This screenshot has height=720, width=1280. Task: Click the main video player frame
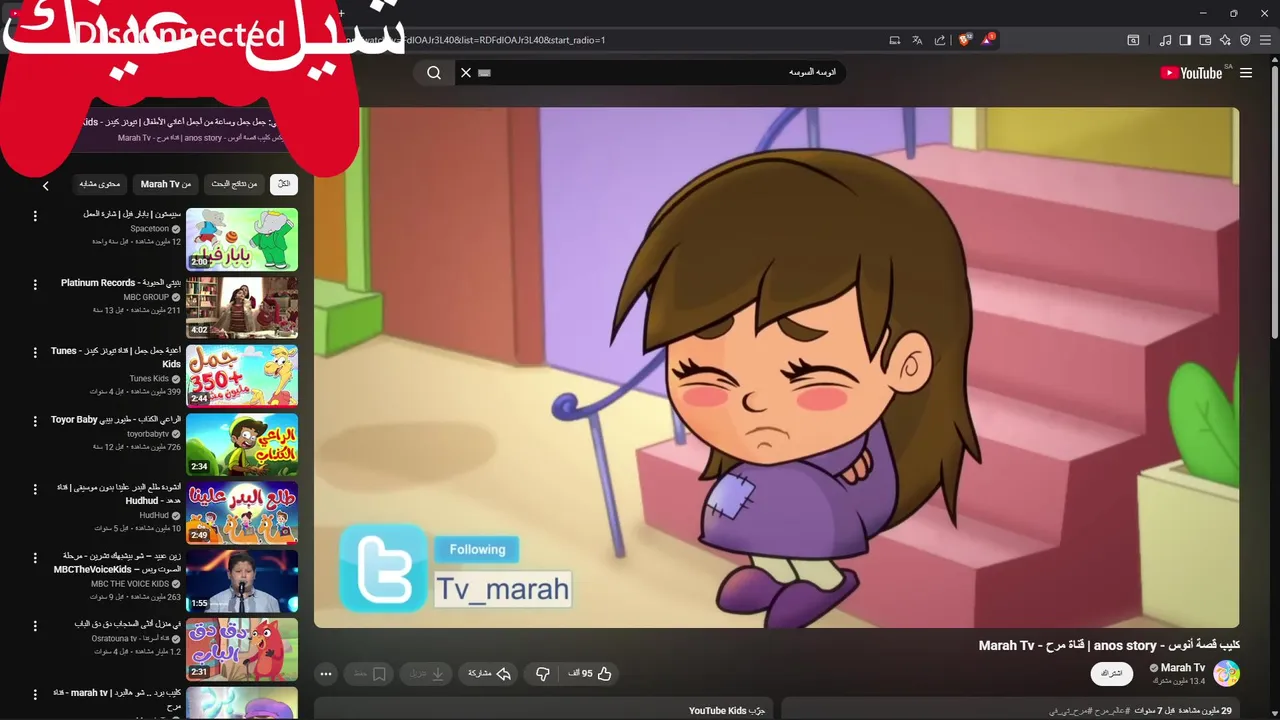(777, 367)
